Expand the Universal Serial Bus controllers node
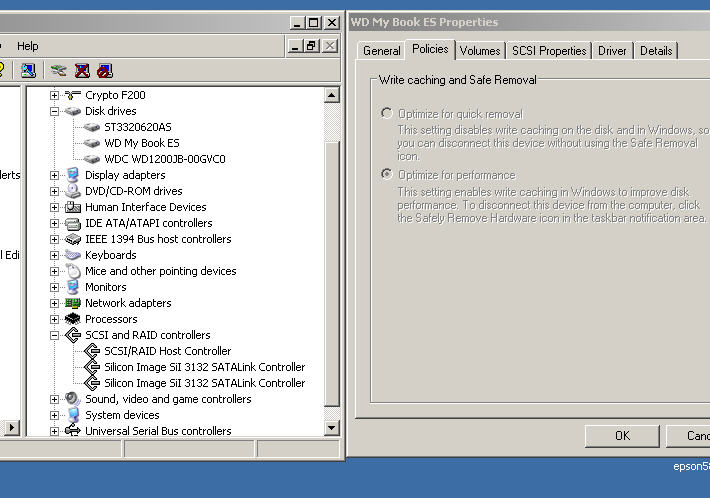 pyautogui.click(x=54, y=431)
